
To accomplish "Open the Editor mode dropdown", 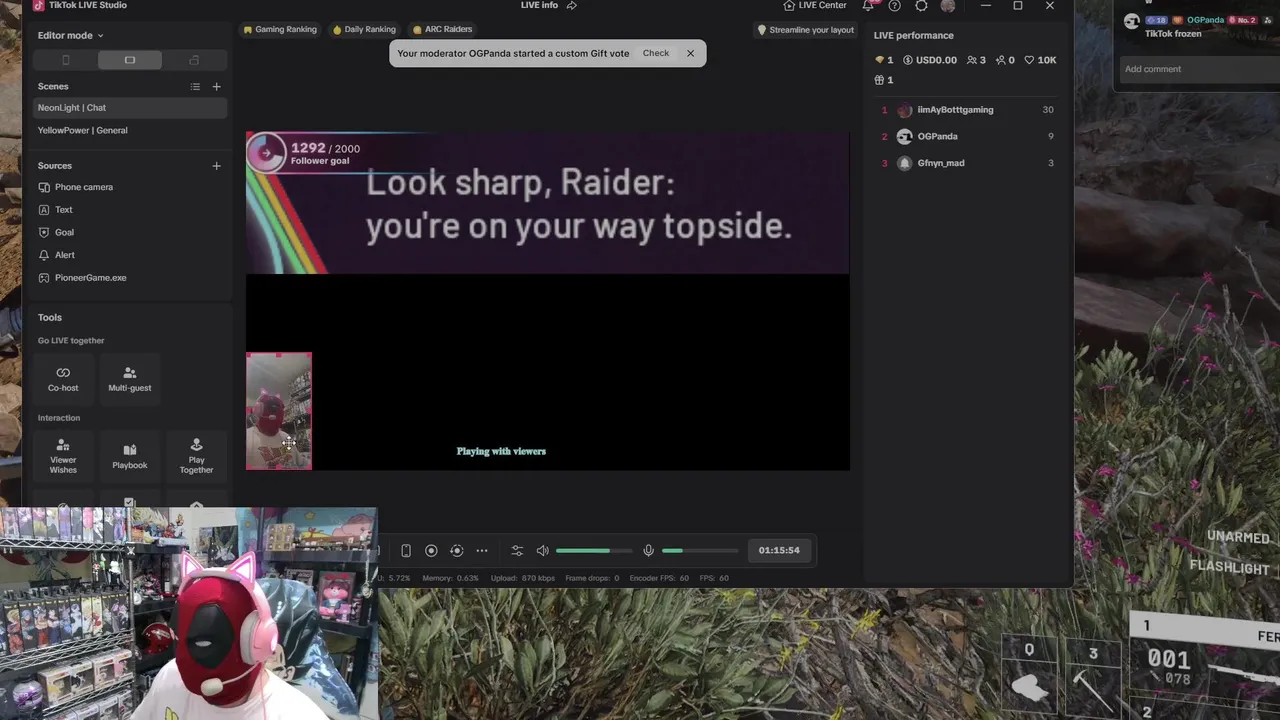I will (x=70, y=35).
